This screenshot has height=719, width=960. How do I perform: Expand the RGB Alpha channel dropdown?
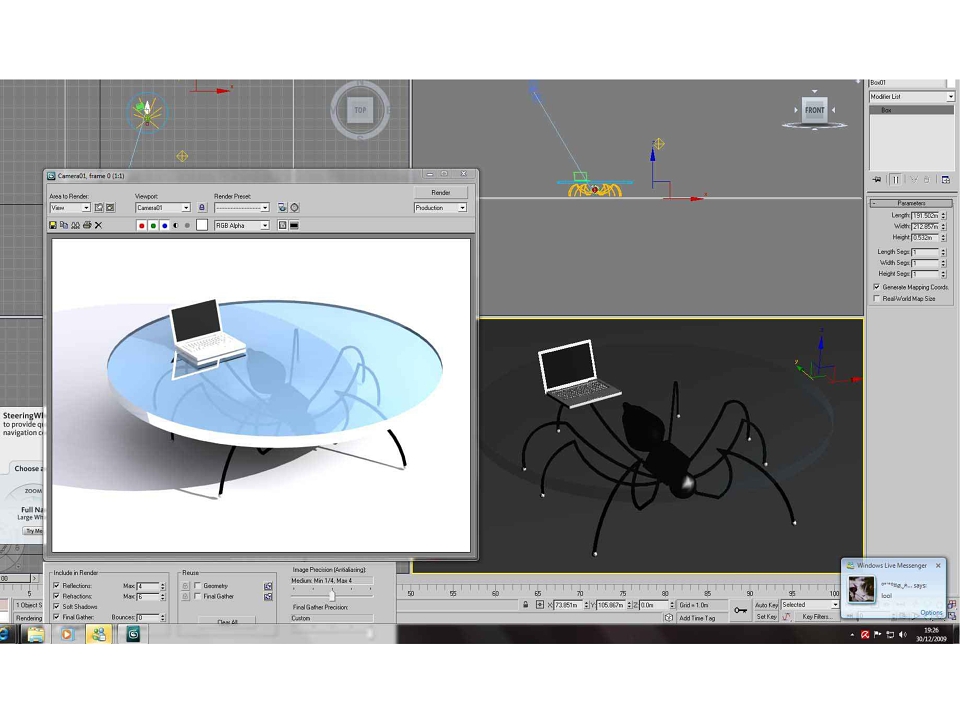click(x=242, y=225)
